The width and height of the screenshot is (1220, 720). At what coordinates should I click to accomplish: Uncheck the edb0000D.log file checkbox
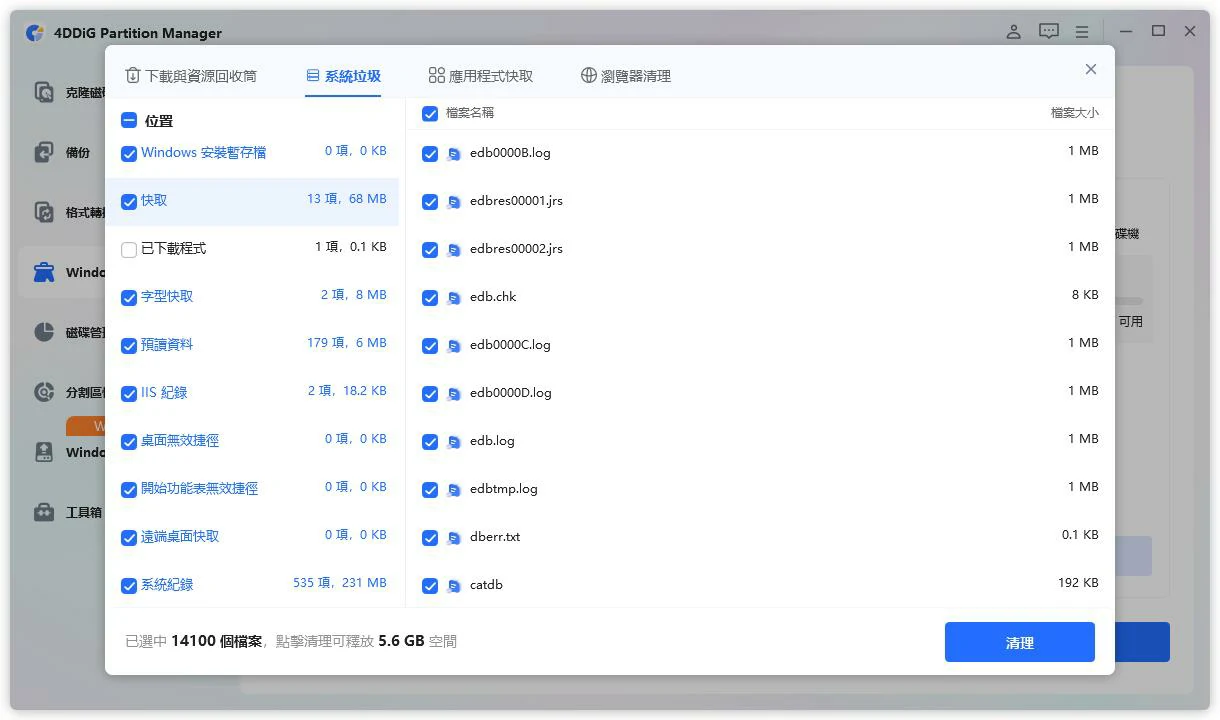pyautogui.click(x=430, y=394)
